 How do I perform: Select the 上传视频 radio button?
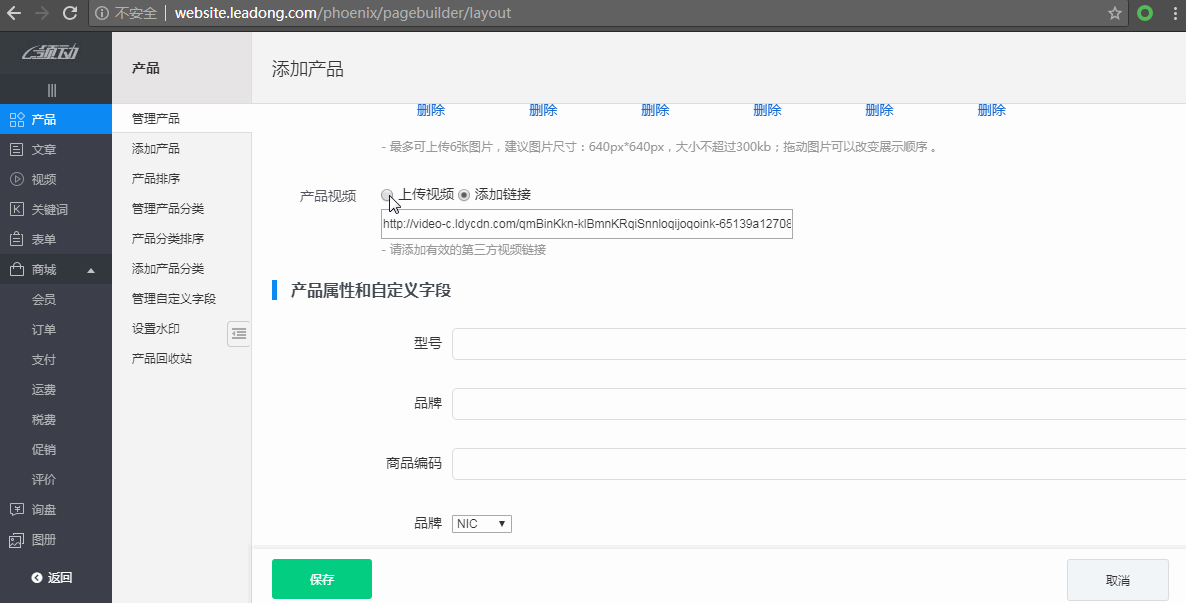(x=388, y=195)
